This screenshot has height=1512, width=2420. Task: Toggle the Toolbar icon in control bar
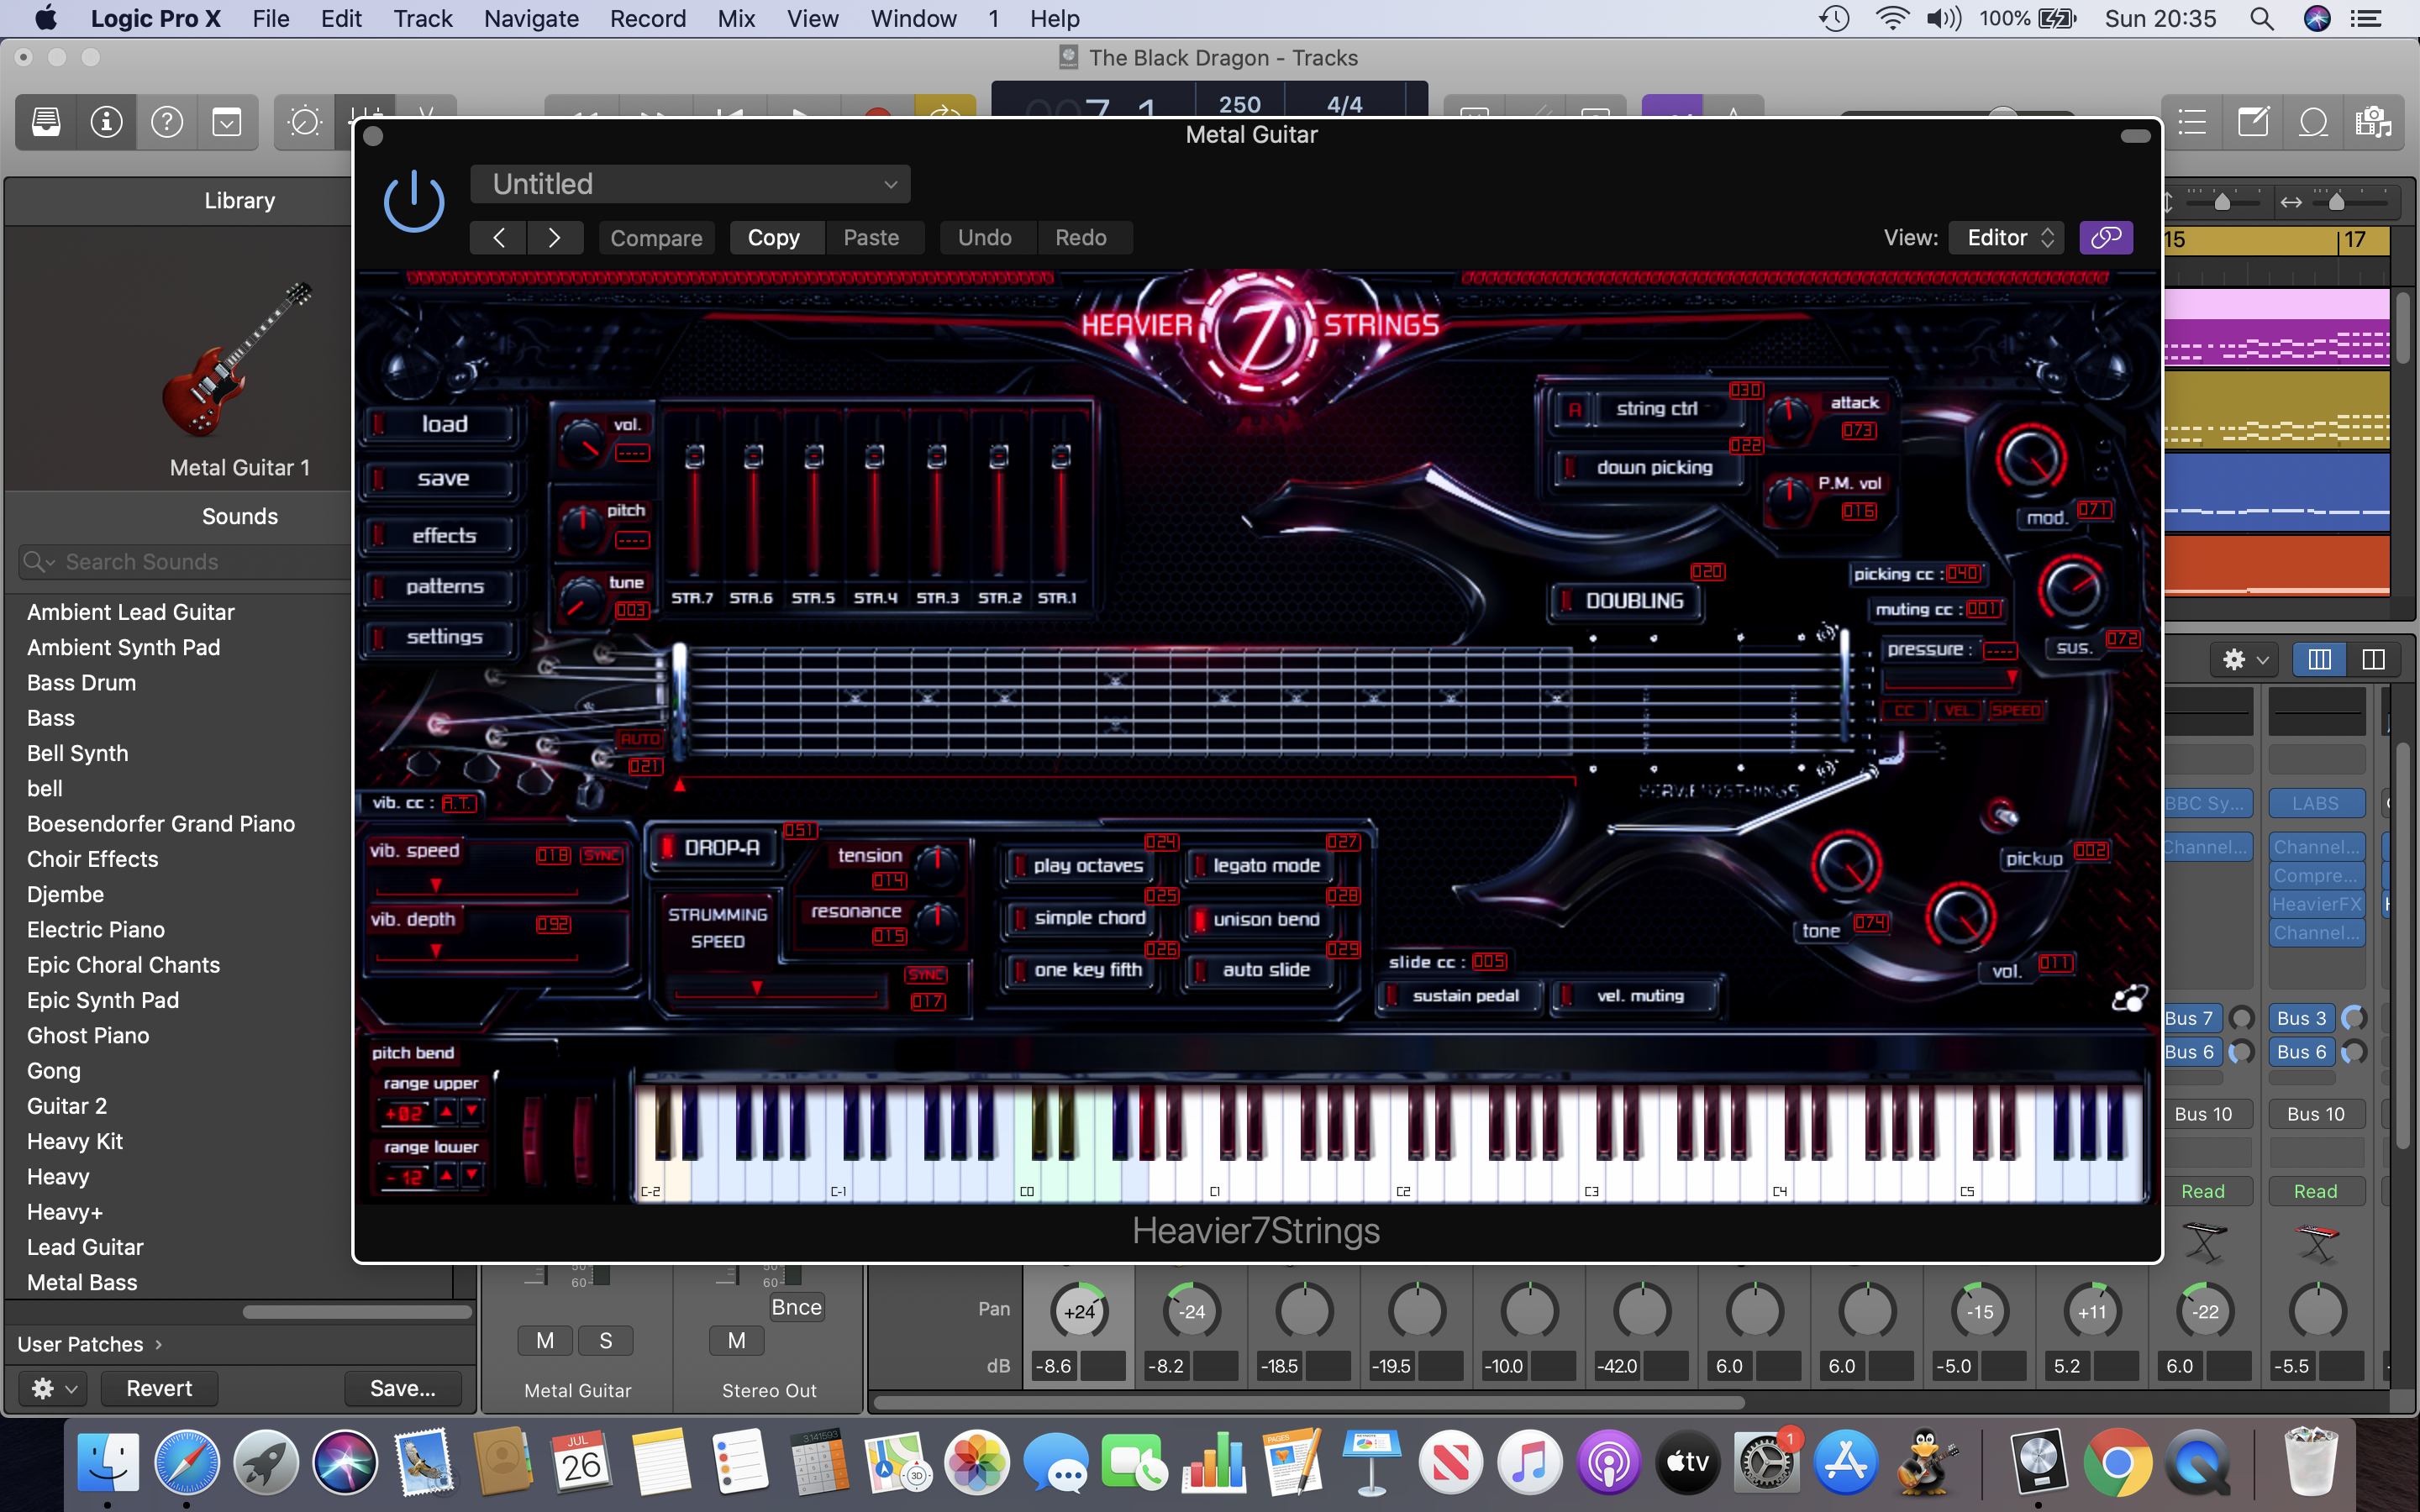227,123
